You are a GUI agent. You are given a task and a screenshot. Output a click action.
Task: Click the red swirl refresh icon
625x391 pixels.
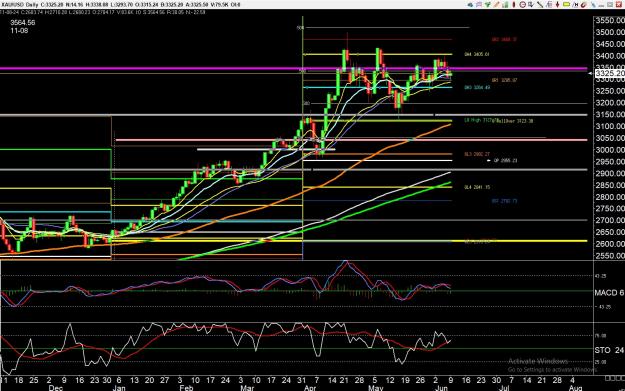(584, 4)
